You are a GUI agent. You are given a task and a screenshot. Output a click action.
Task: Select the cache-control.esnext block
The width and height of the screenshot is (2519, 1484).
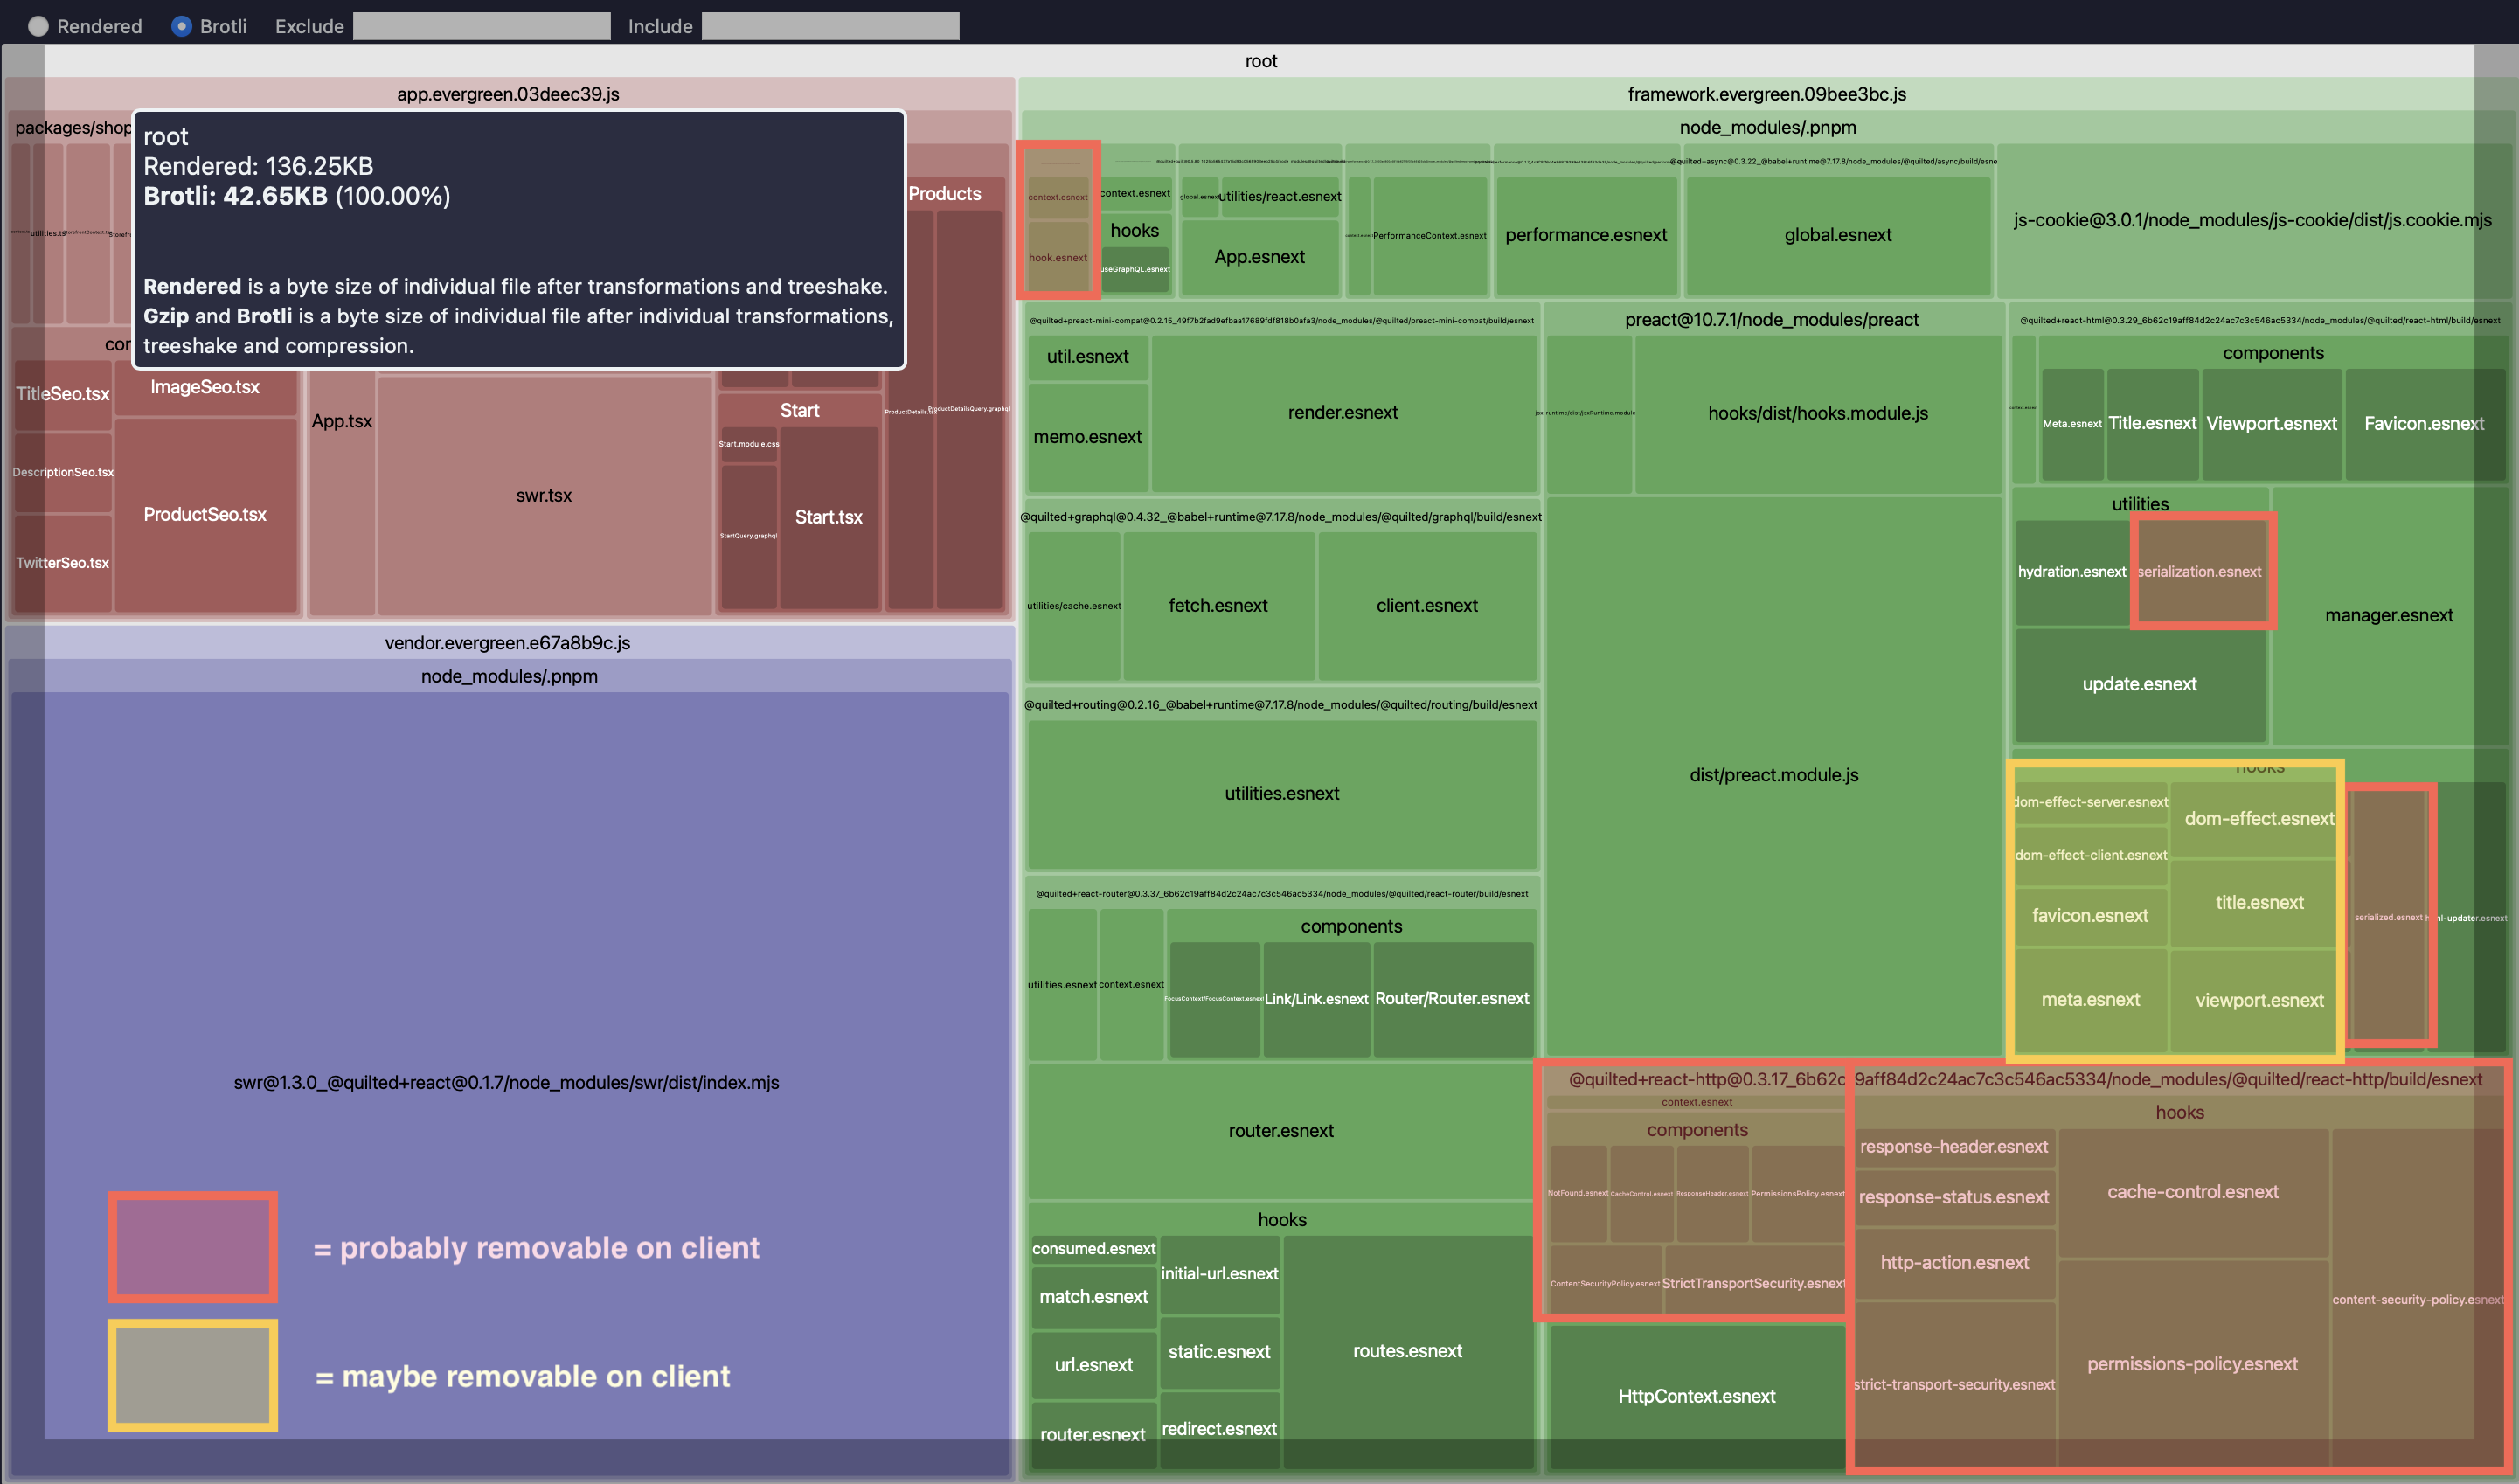pos(2191,1191)
